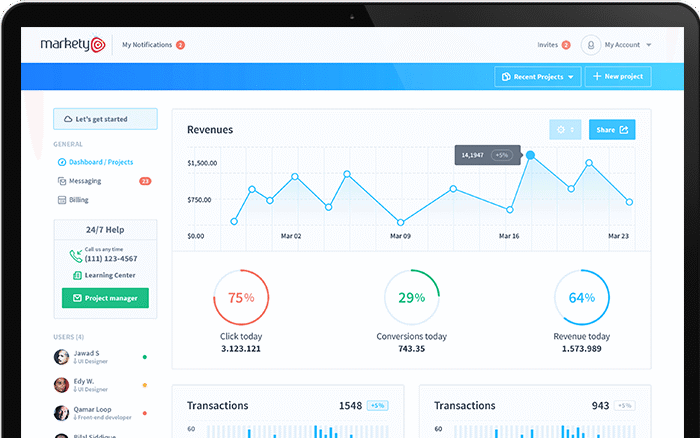Expand the My Account dropdown arrow

click(649, 45)
